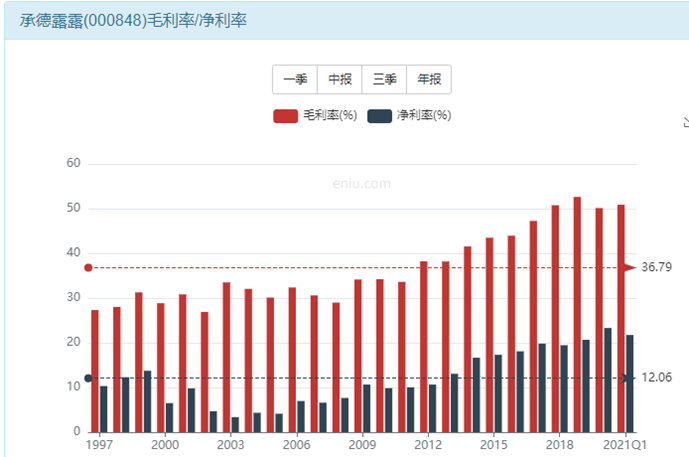Viewport: 689px width, 457px height.
Task: Click the dark net margin bar for 2003
Action: tap(235, 425)
